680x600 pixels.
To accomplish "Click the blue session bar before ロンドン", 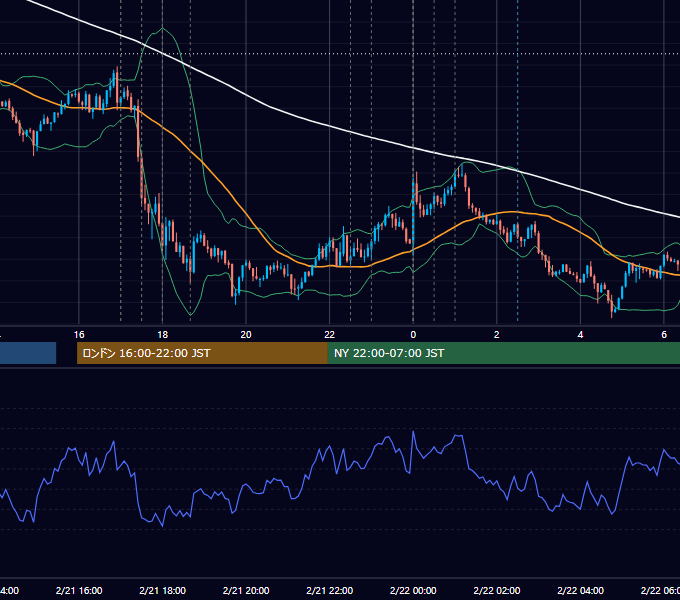I will click(28, 353).
